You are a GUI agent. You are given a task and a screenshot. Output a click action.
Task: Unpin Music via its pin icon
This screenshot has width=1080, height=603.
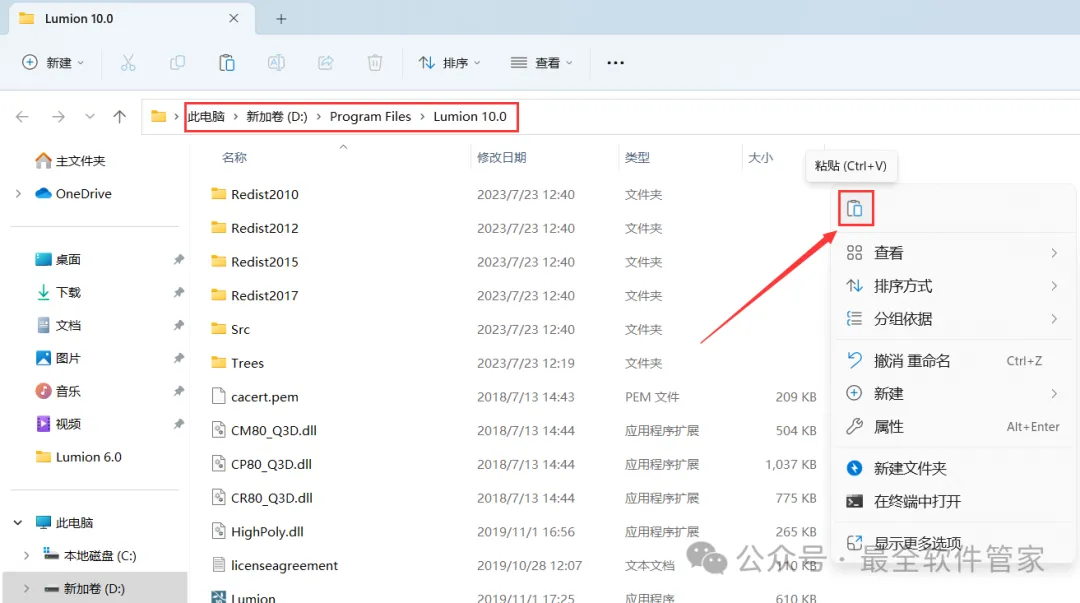pyautogui.click(x=178, y=391)
